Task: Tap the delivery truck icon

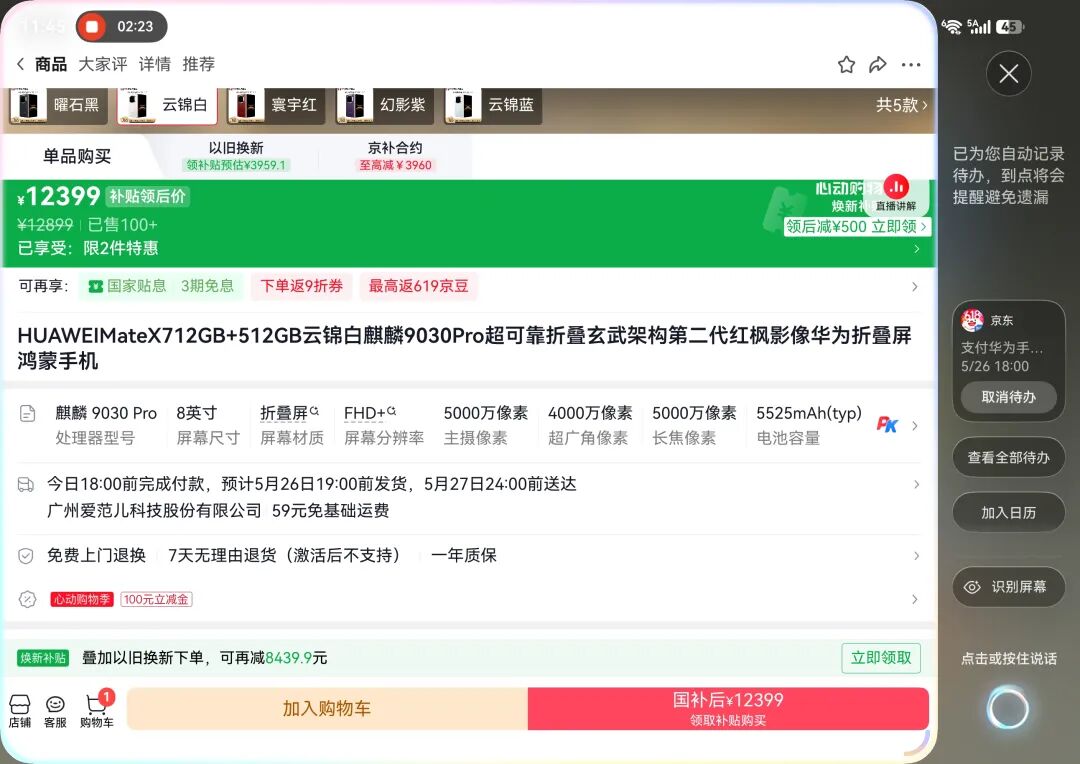Action: point(25,484)
